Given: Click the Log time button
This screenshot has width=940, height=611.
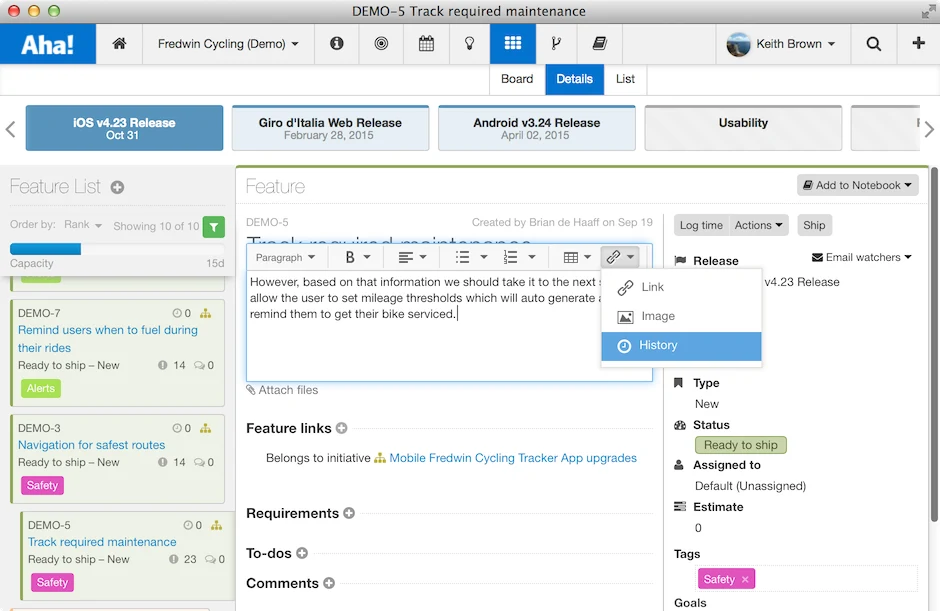Looking at the screenshot, I should [x=701, y=225].
